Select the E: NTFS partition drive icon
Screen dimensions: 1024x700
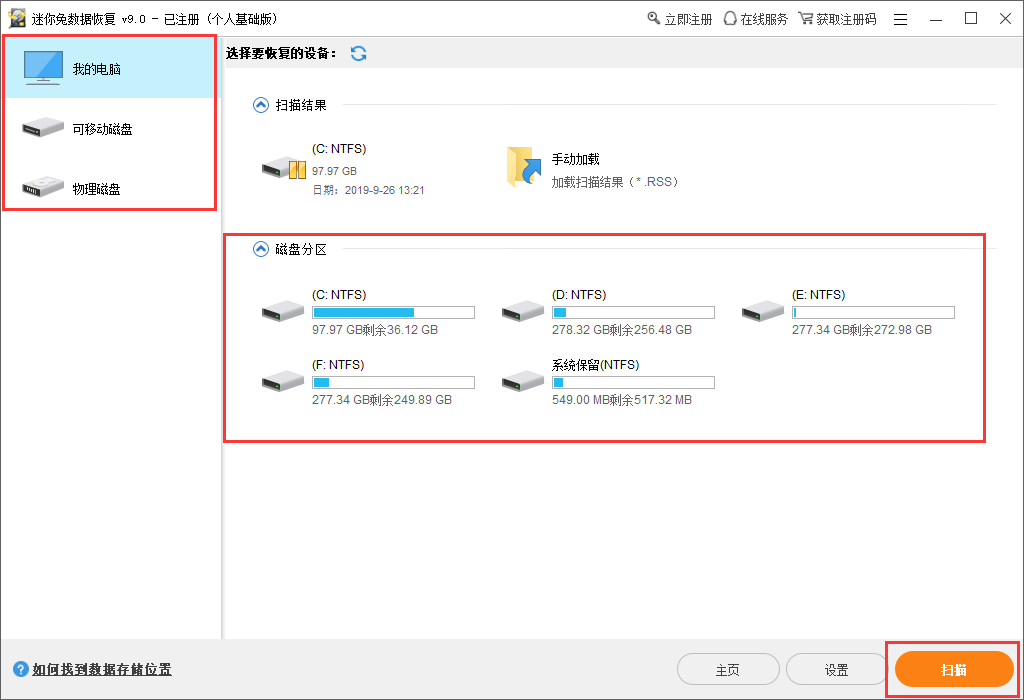coord(763,311)
